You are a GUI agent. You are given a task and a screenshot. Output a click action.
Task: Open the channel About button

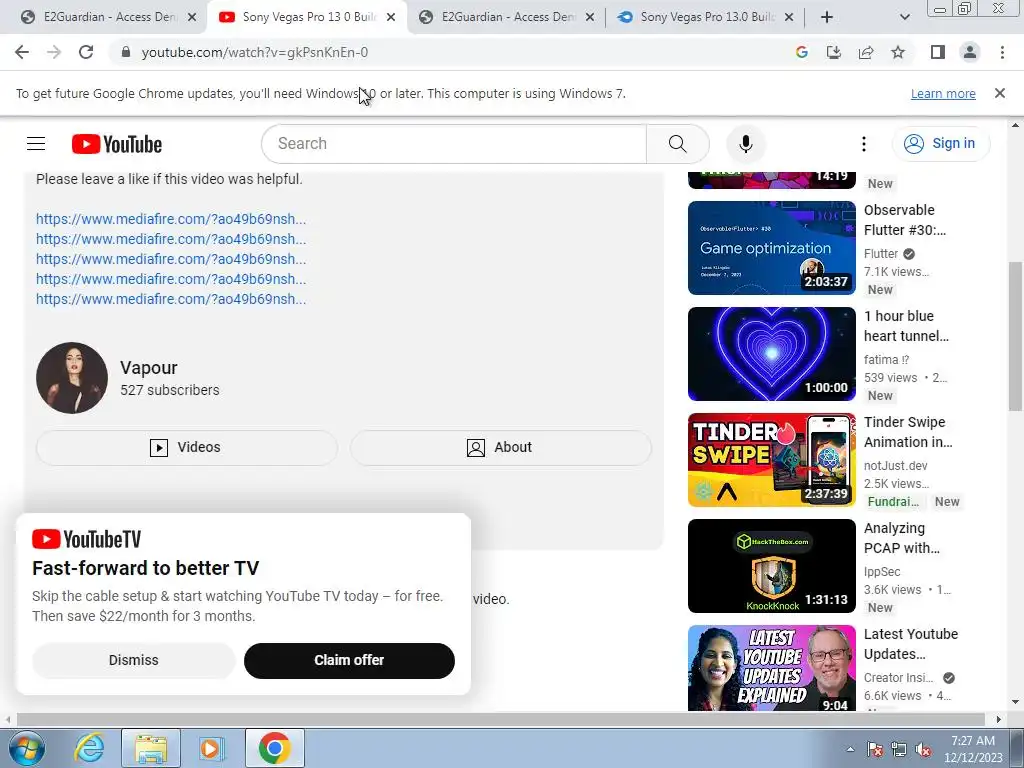(500, 447)
